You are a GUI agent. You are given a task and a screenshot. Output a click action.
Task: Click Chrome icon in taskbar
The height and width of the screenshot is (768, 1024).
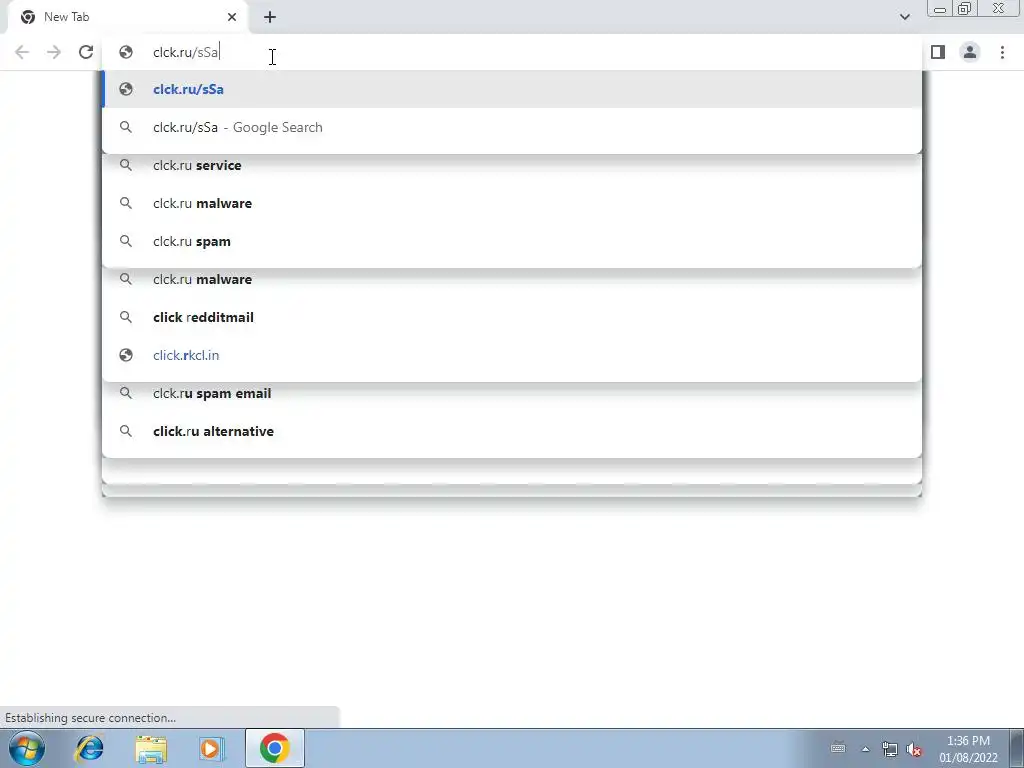coord(274,748)
